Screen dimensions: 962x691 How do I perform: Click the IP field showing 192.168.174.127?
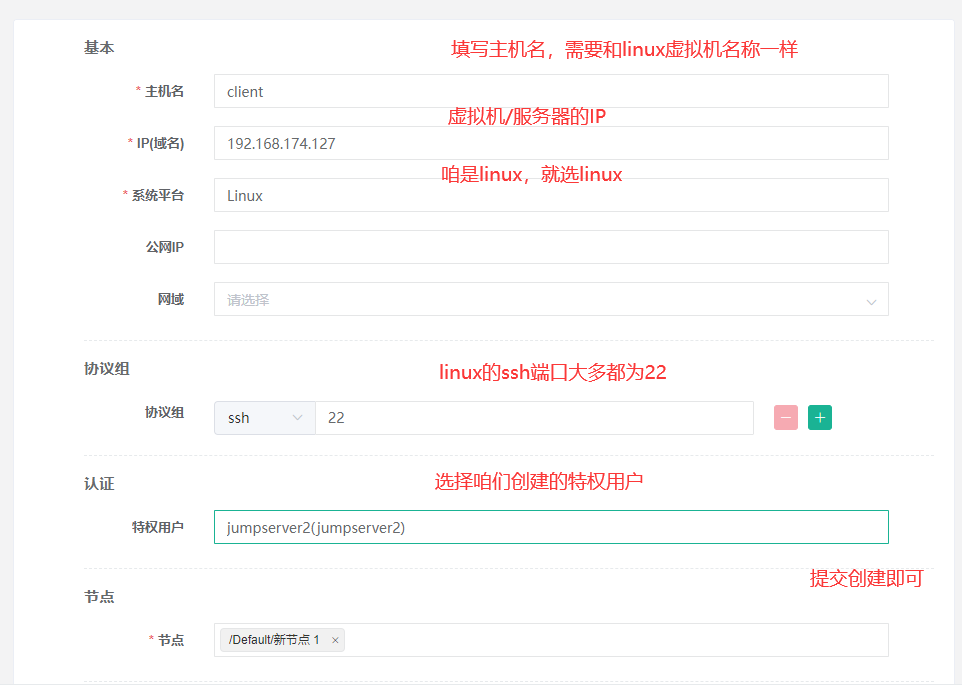pyautogui.click(x=550, y=142)
